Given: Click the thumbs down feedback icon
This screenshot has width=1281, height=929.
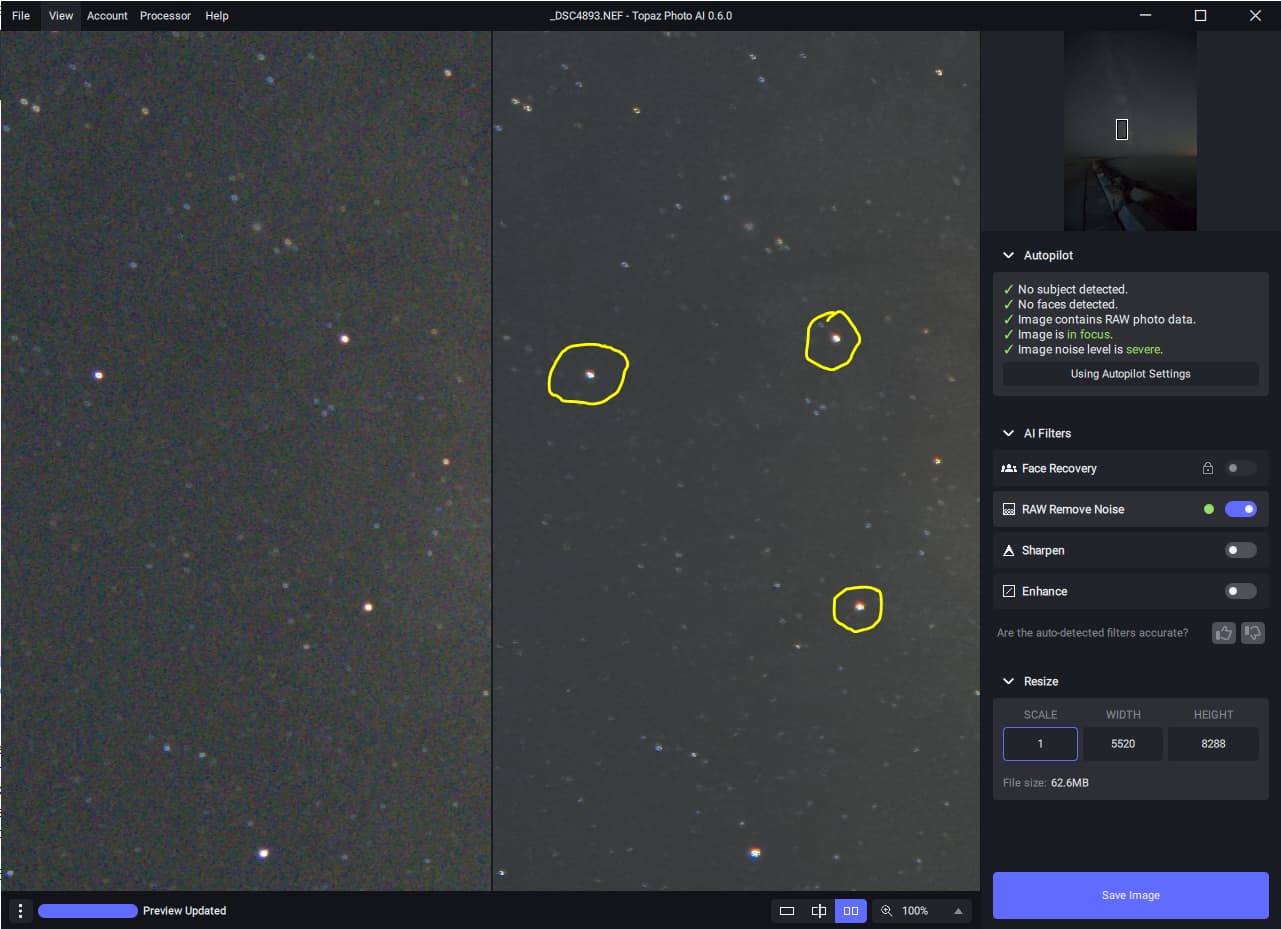Looking at the screenshot, I should coord(1252,633).
